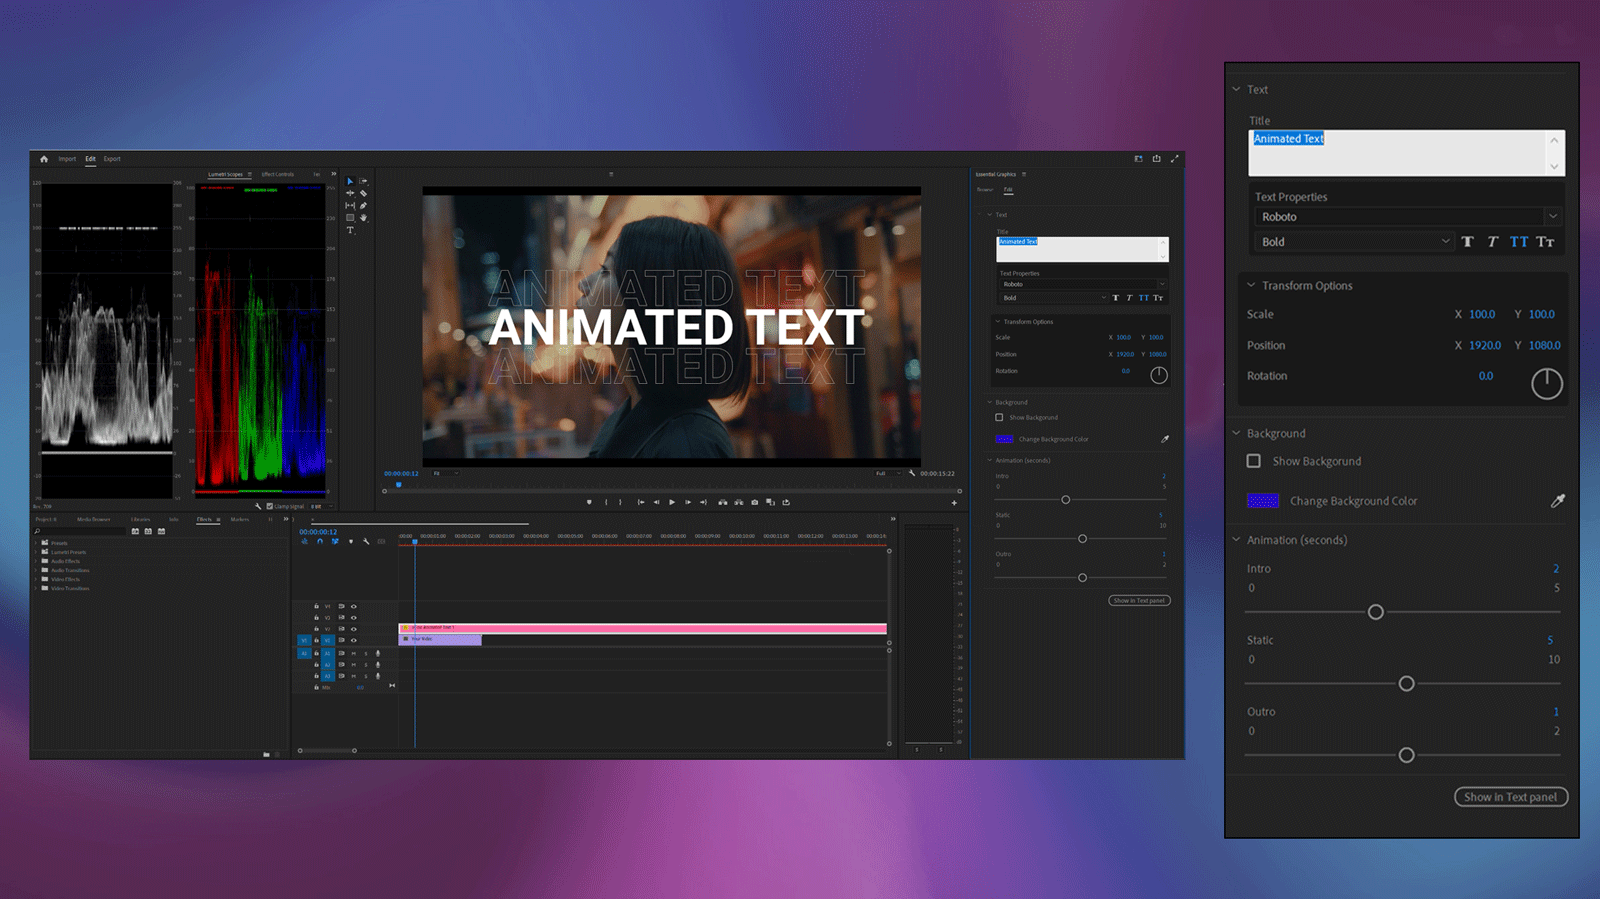
Task: Click the blue background color swatch in enlarged panel
Action: coord(1263,501)
